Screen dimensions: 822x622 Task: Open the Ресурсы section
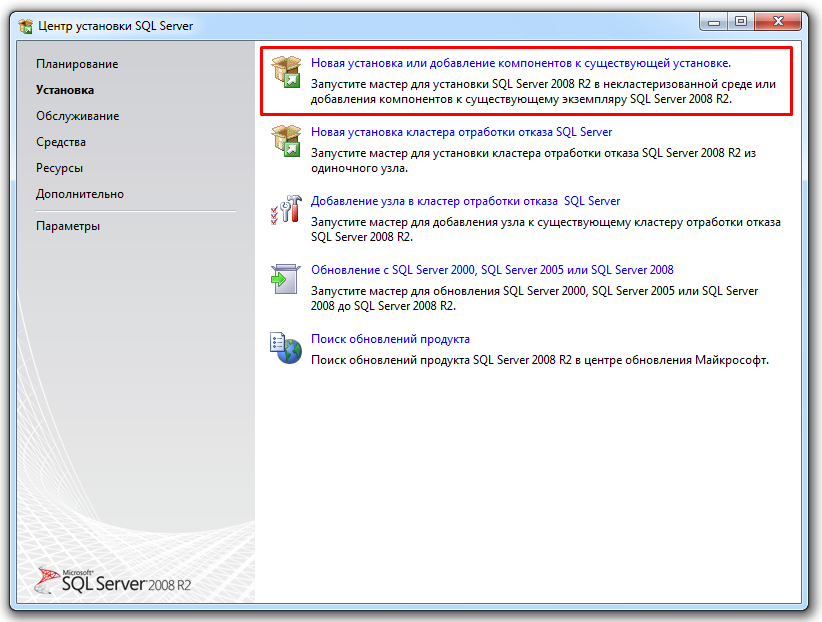59,168
